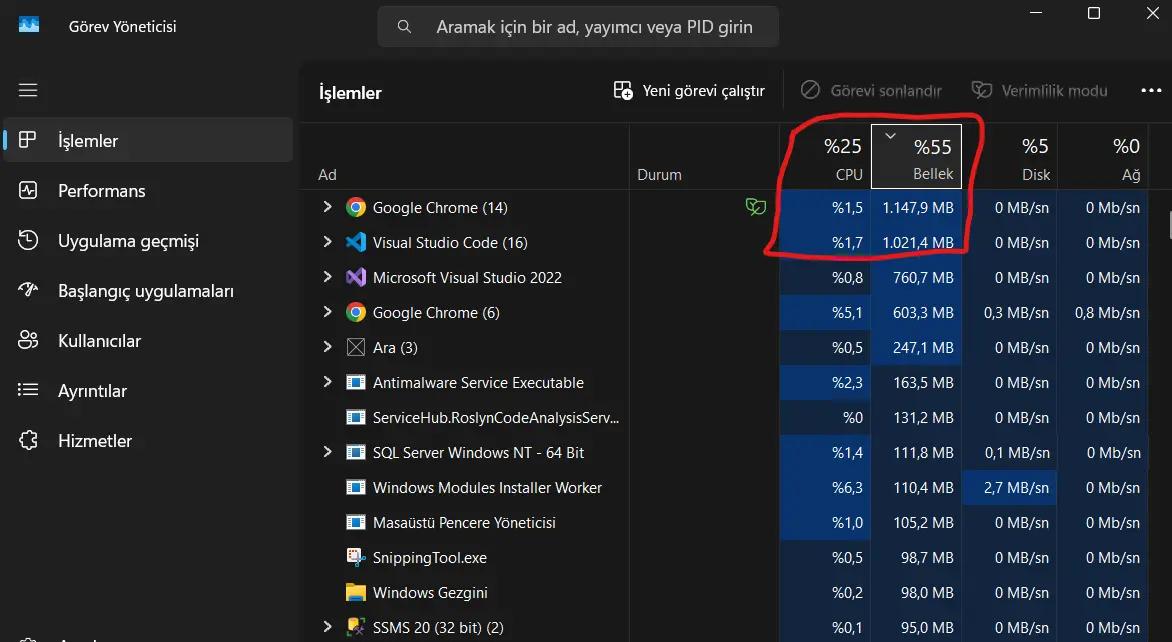
Task: Expand the Ara (3) process group
Action: coord(327,347)
